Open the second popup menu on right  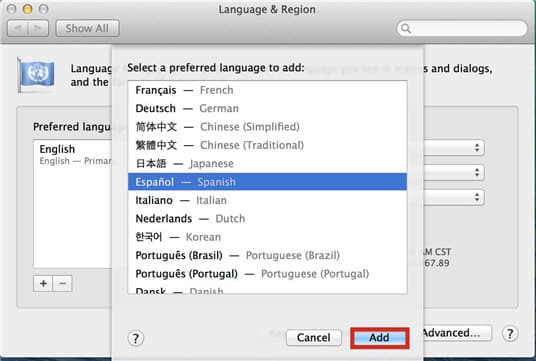454,173
